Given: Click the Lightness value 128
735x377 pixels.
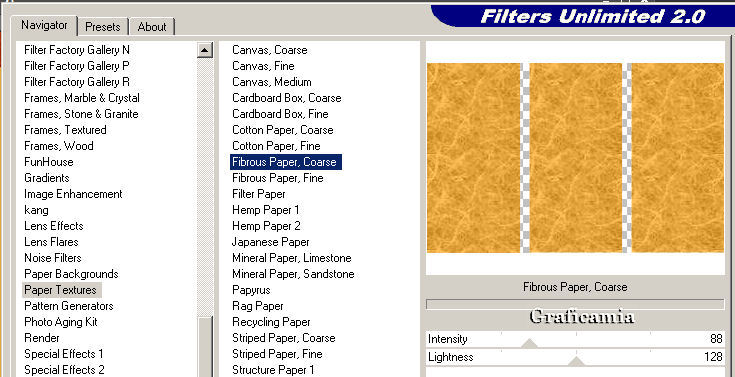Looking at the screenshot, I should [713, 356].
